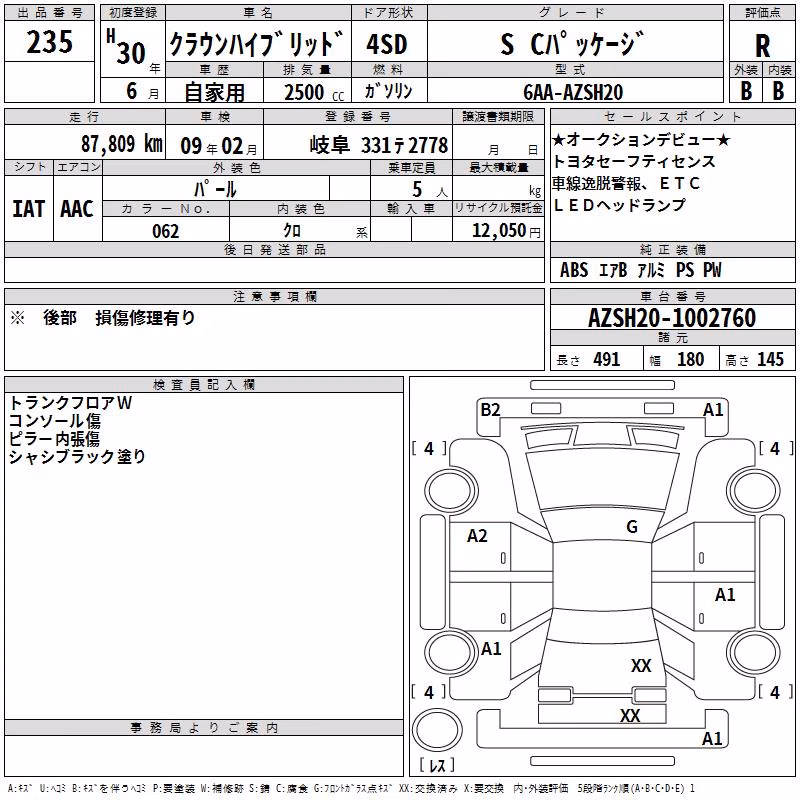Select inspector note トランクフロアW

[70, 403]
